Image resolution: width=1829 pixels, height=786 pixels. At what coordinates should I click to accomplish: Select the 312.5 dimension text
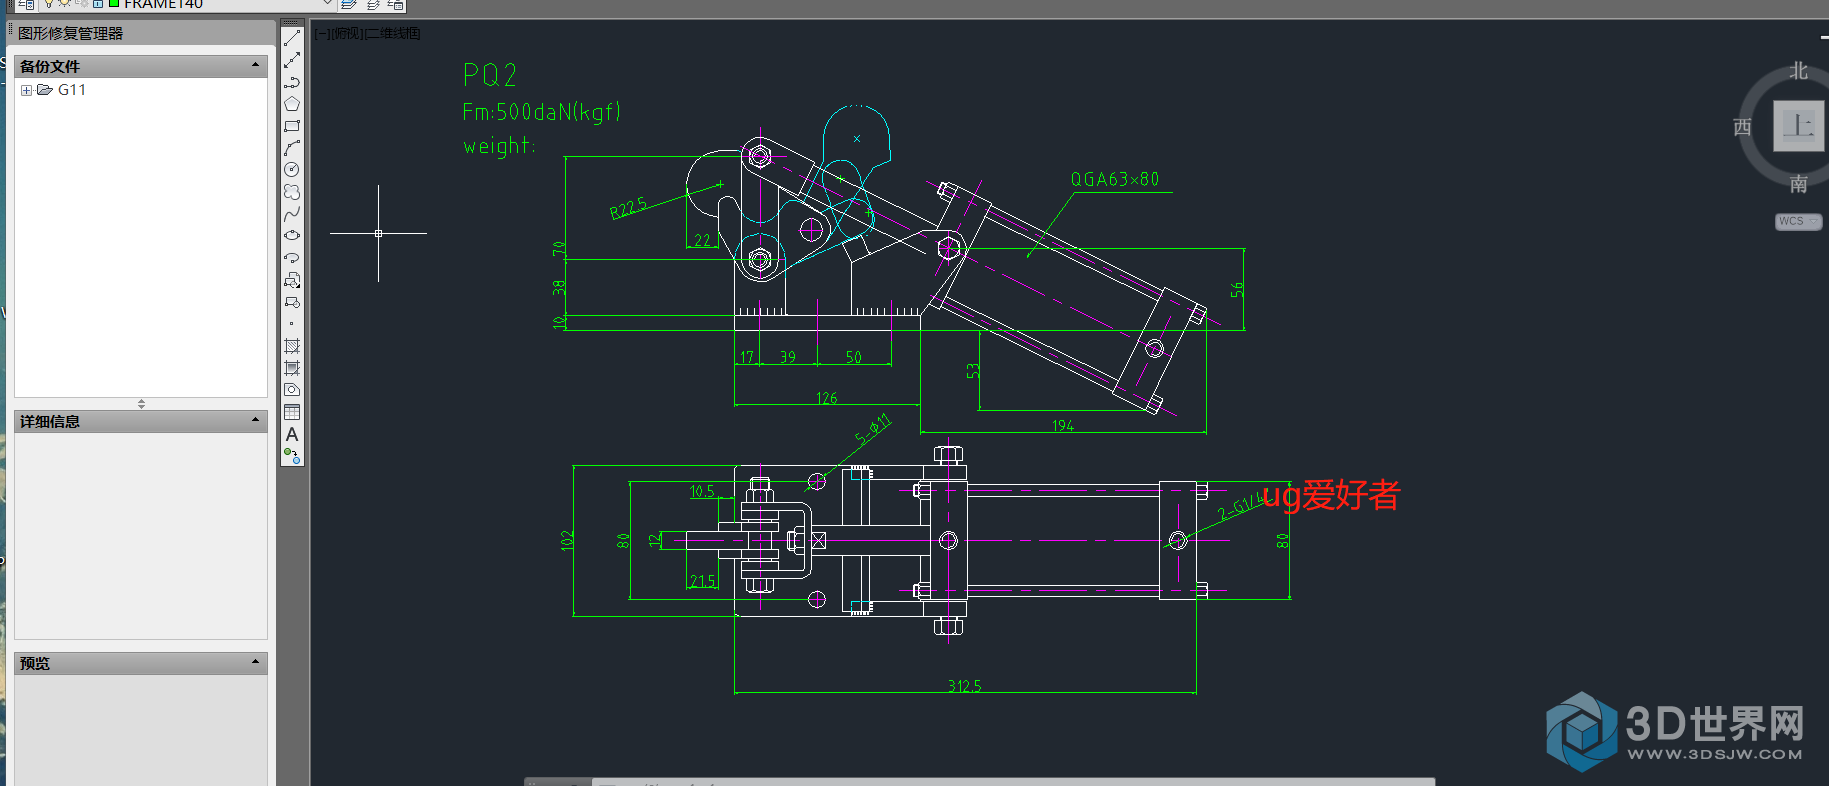(965, 686)
